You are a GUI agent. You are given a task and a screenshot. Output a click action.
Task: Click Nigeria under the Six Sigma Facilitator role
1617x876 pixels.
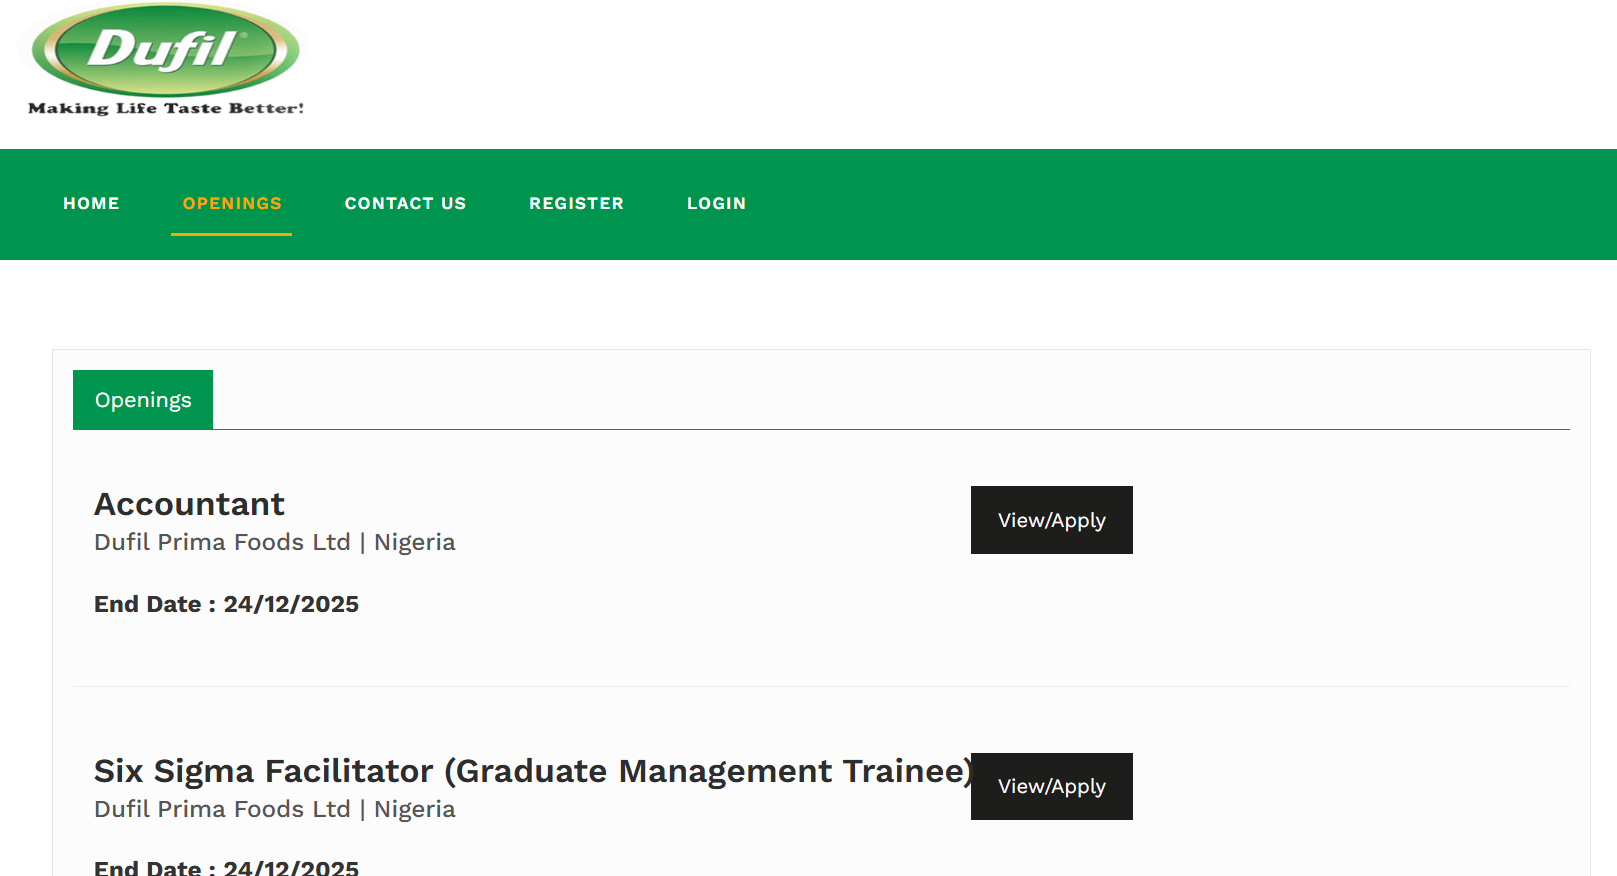tap(414, 808)
